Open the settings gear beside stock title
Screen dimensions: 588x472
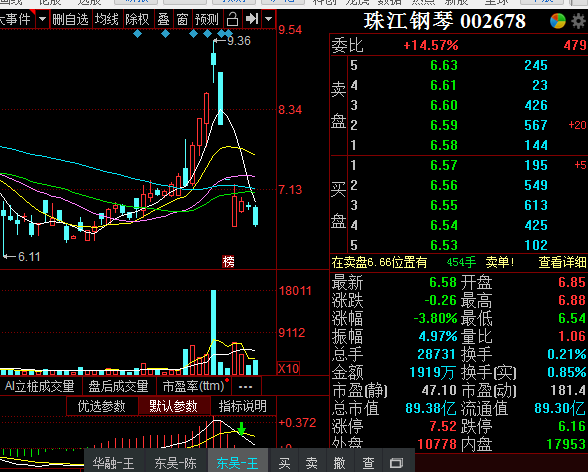(579, 21)
